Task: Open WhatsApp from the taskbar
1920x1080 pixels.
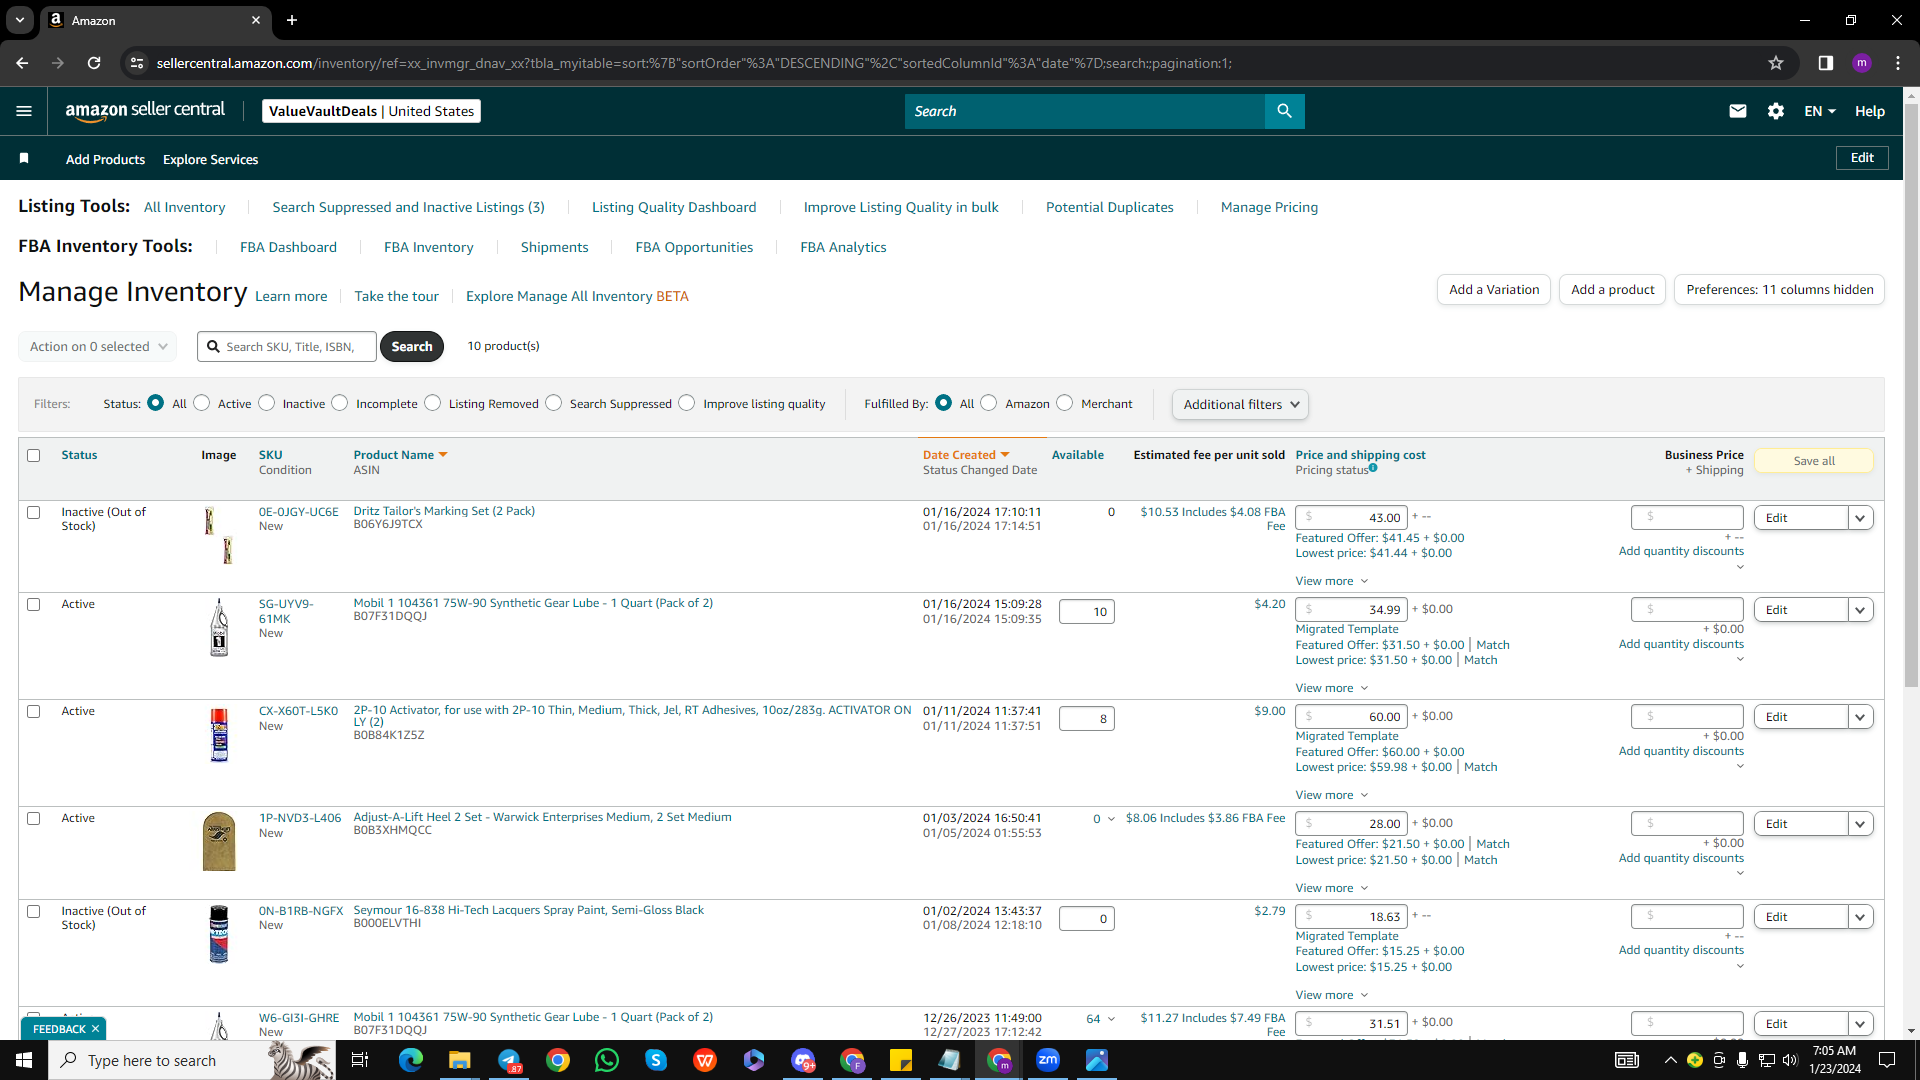Action: coord(607,1060)
